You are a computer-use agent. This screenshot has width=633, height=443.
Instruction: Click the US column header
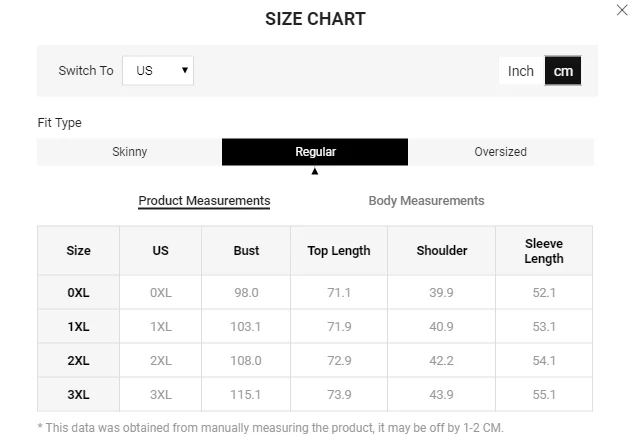160,251
